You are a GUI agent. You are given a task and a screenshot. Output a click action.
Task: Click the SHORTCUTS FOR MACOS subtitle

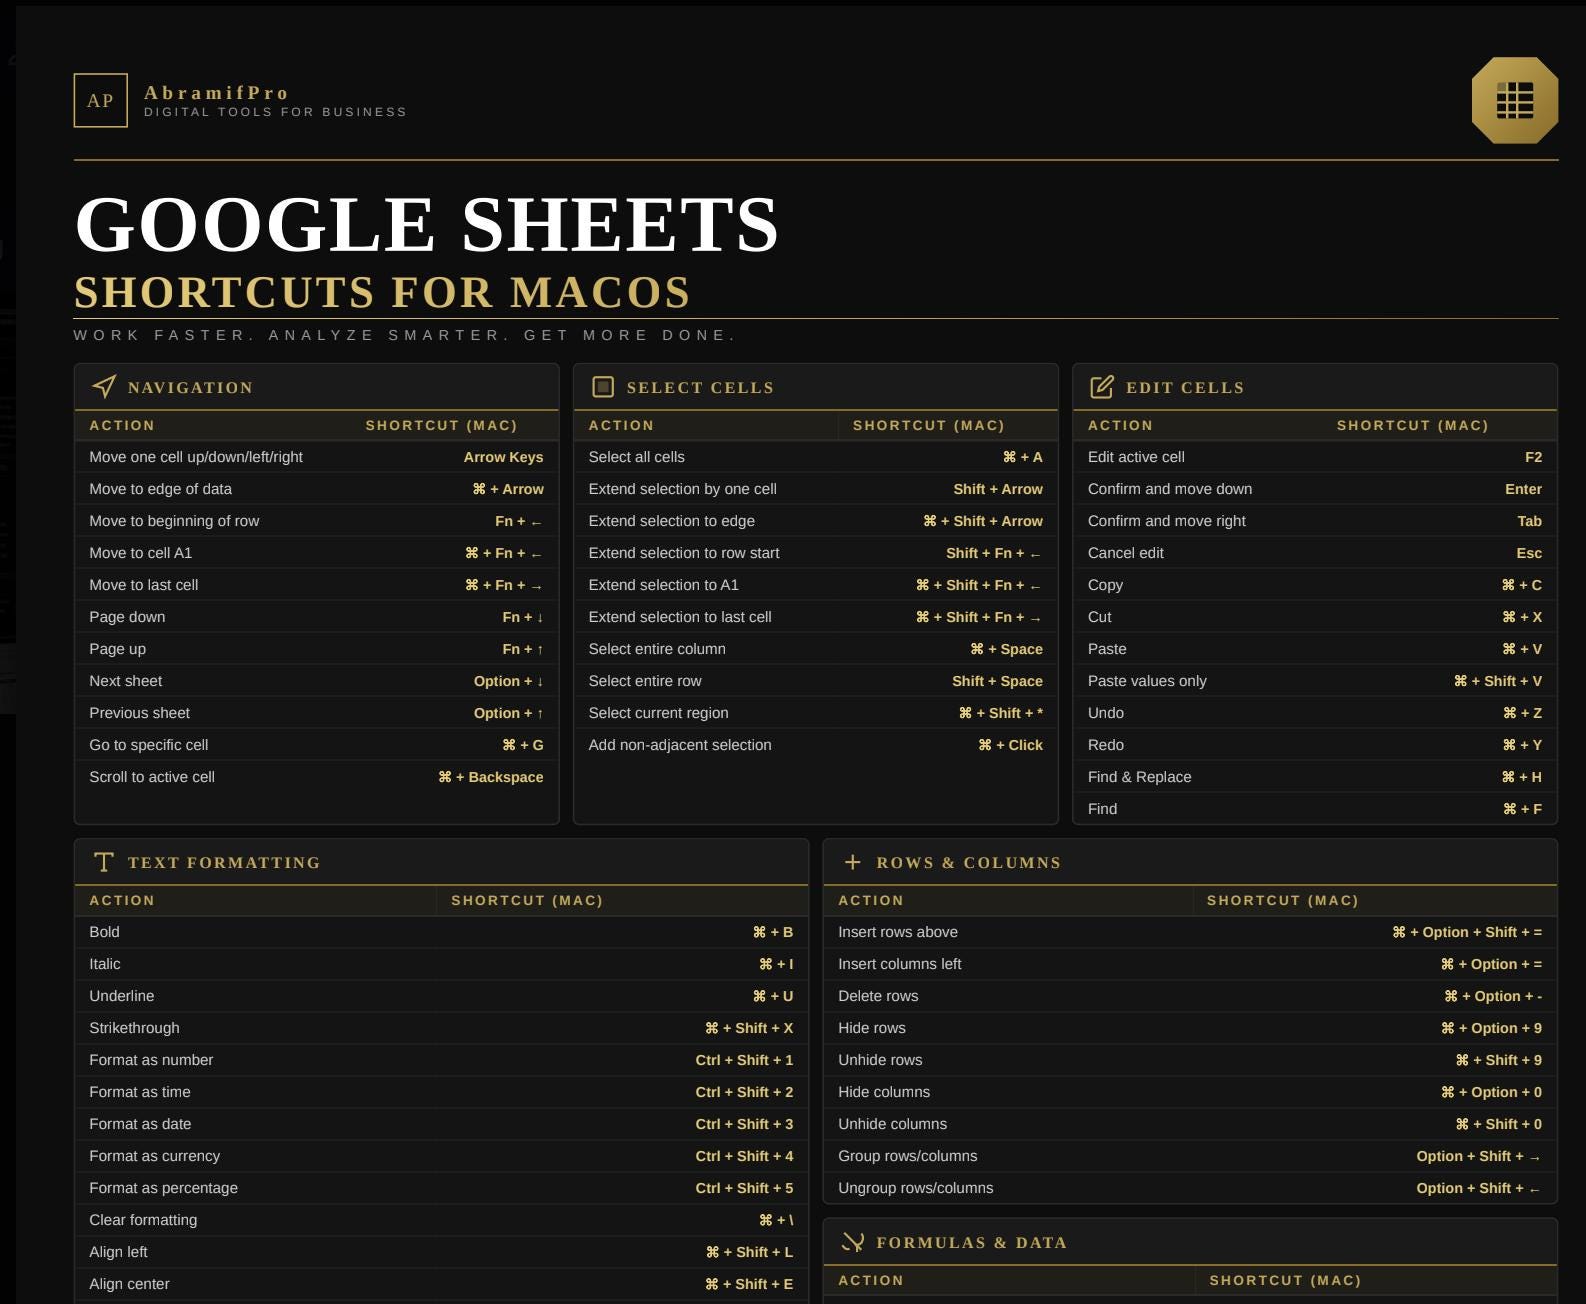382,292
